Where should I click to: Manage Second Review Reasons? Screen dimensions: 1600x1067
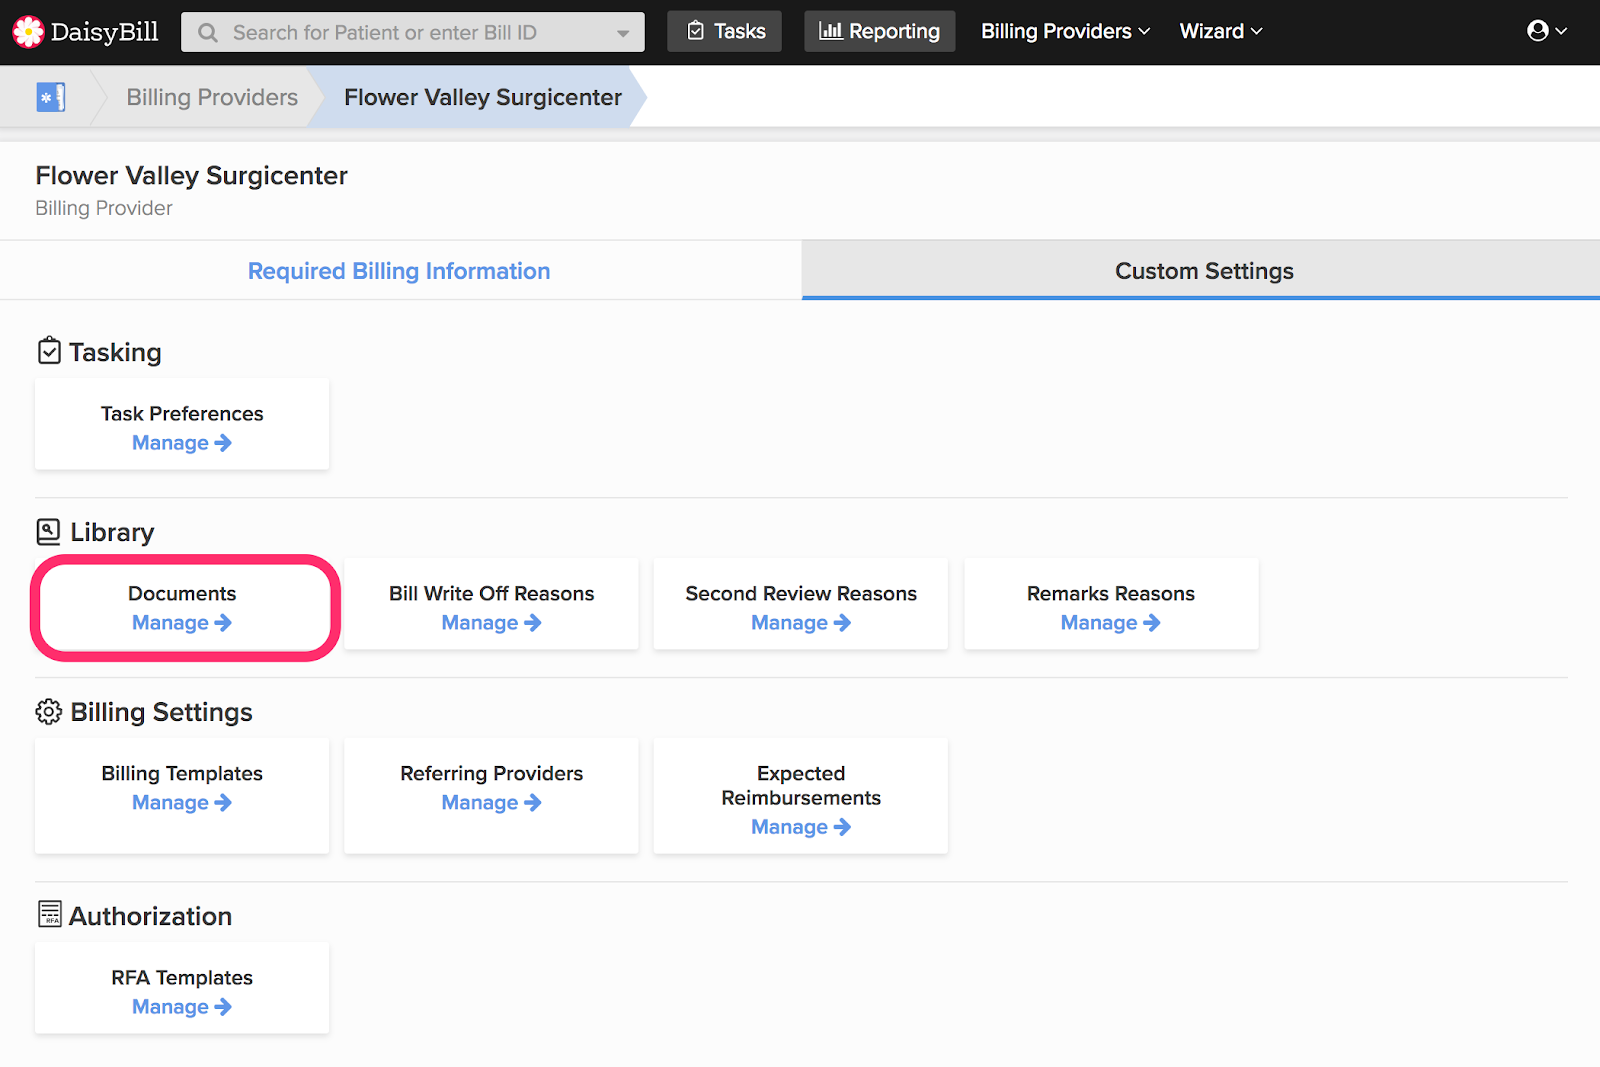801,623
